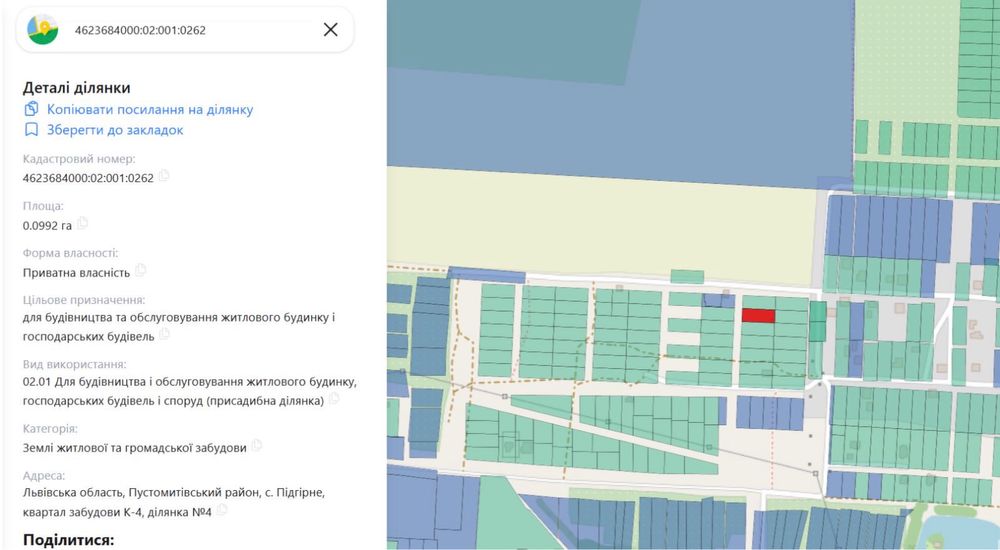The height and width of the screenshot is (550, 1000).
Task: Click the cadastre logo in search bar
Action: click(x=43, y=30)
